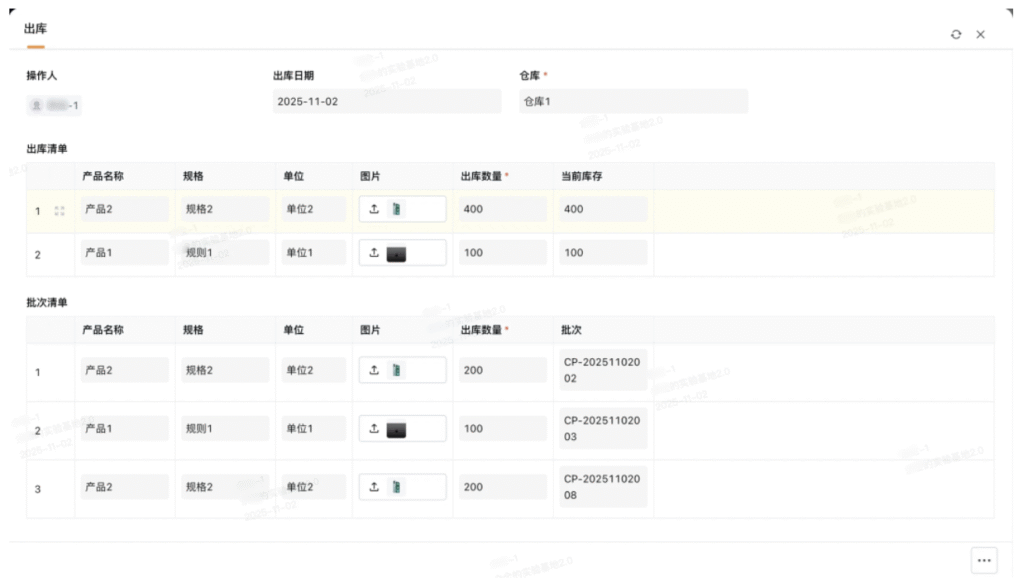
Task: Click batch field CP-20251102008
Action: tap(602, 487)
